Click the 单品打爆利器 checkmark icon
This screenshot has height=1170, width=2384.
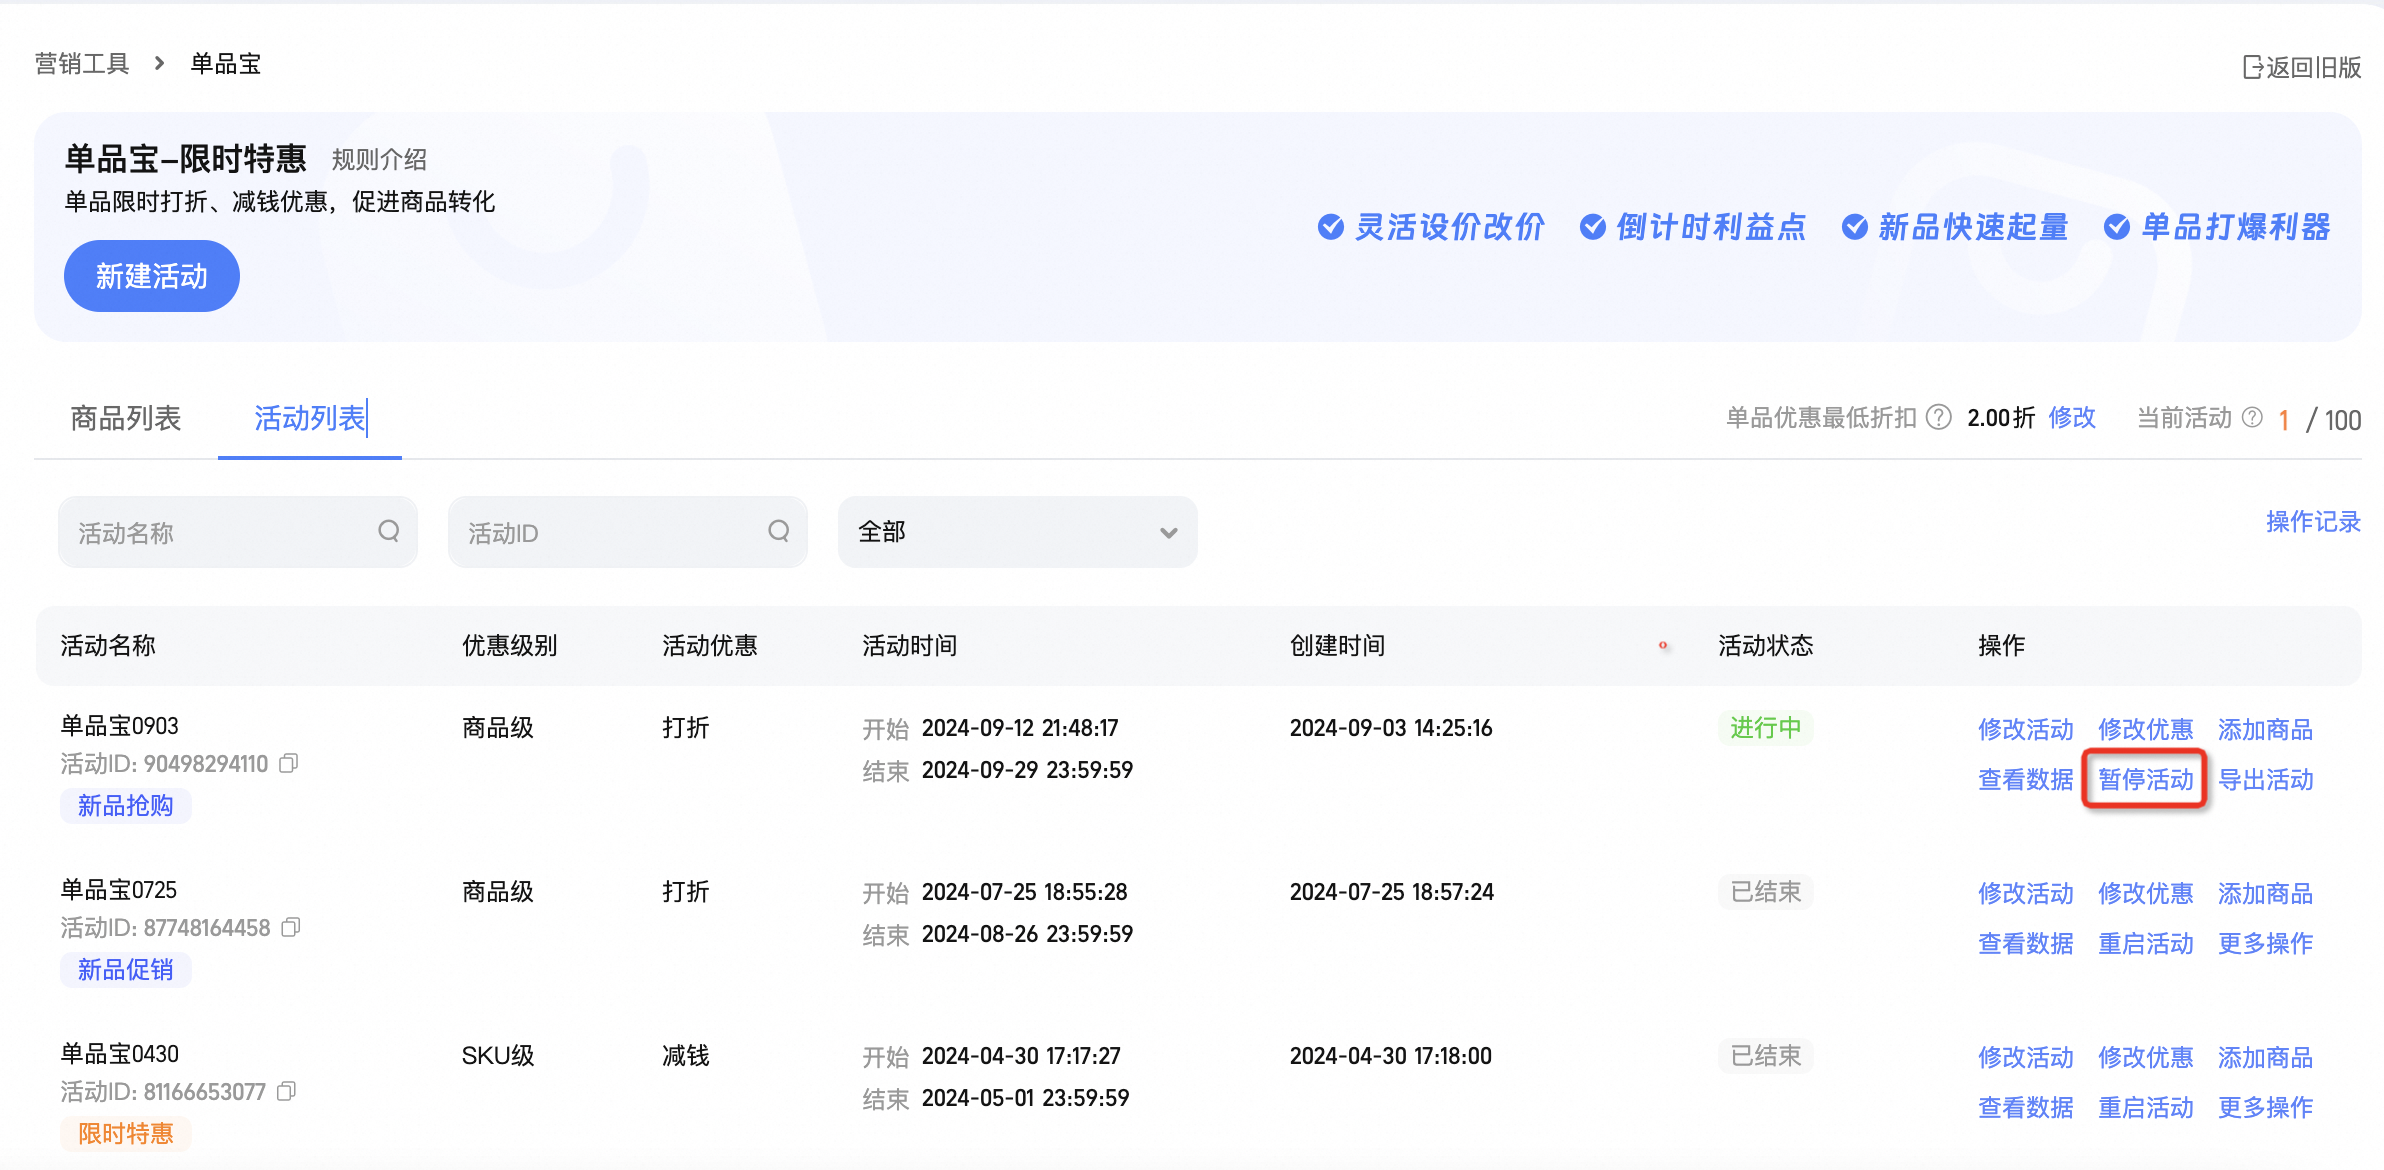pos(2116,227)
